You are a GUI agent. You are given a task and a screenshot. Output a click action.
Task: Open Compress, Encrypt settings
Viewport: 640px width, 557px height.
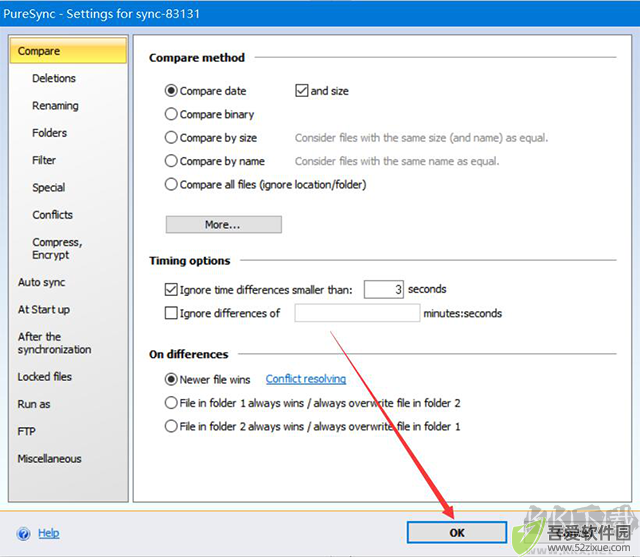pyautogui.click(x=57, y=248)
